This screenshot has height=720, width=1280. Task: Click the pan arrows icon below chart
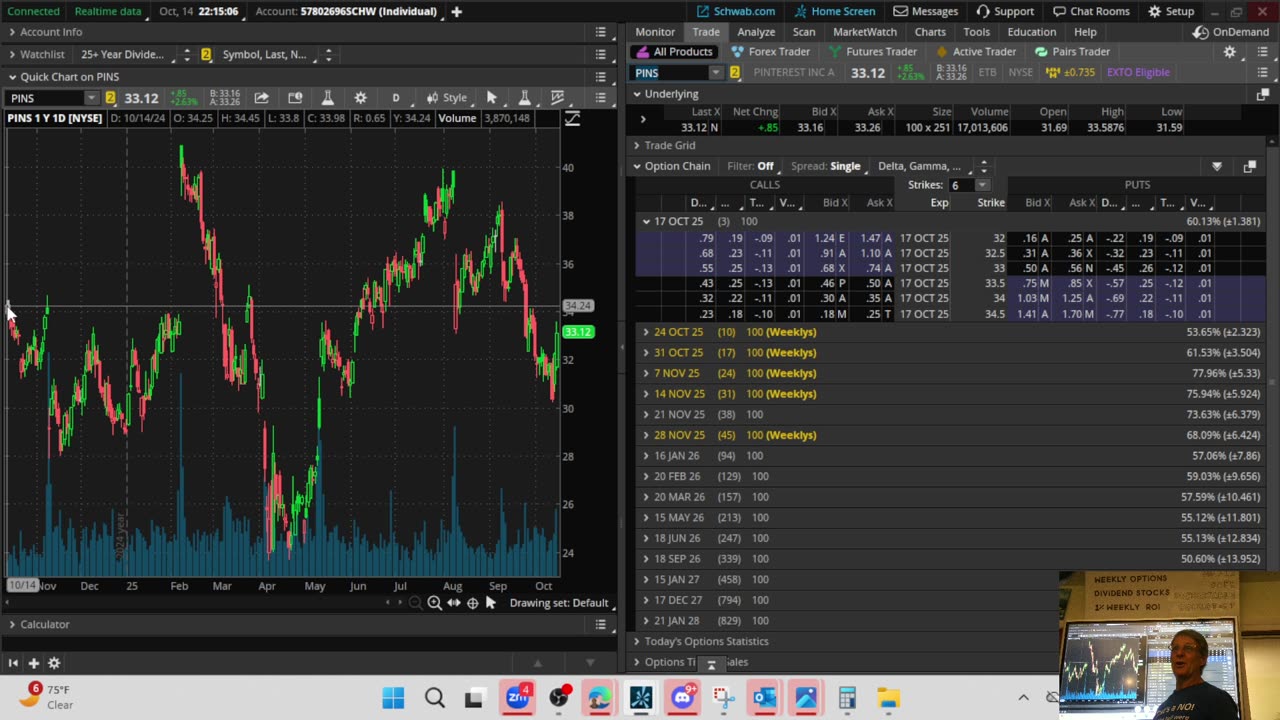point(453,602)
